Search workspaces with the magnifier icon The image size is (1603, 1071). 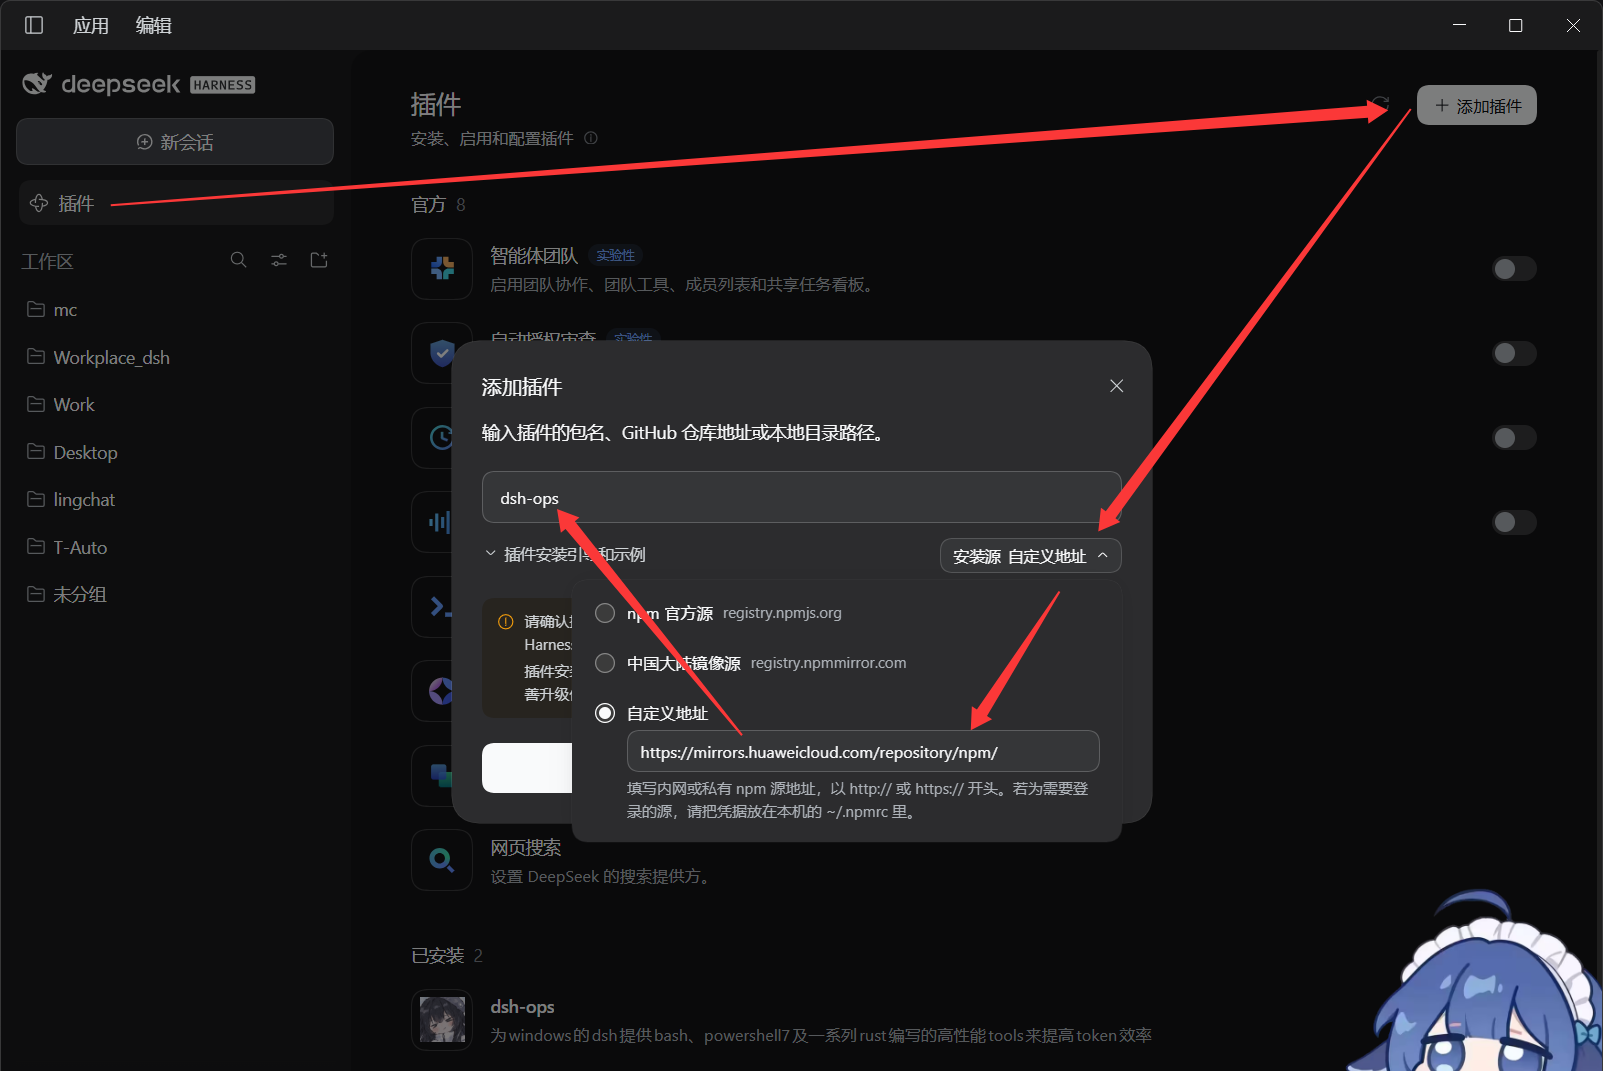click(238, 260)
